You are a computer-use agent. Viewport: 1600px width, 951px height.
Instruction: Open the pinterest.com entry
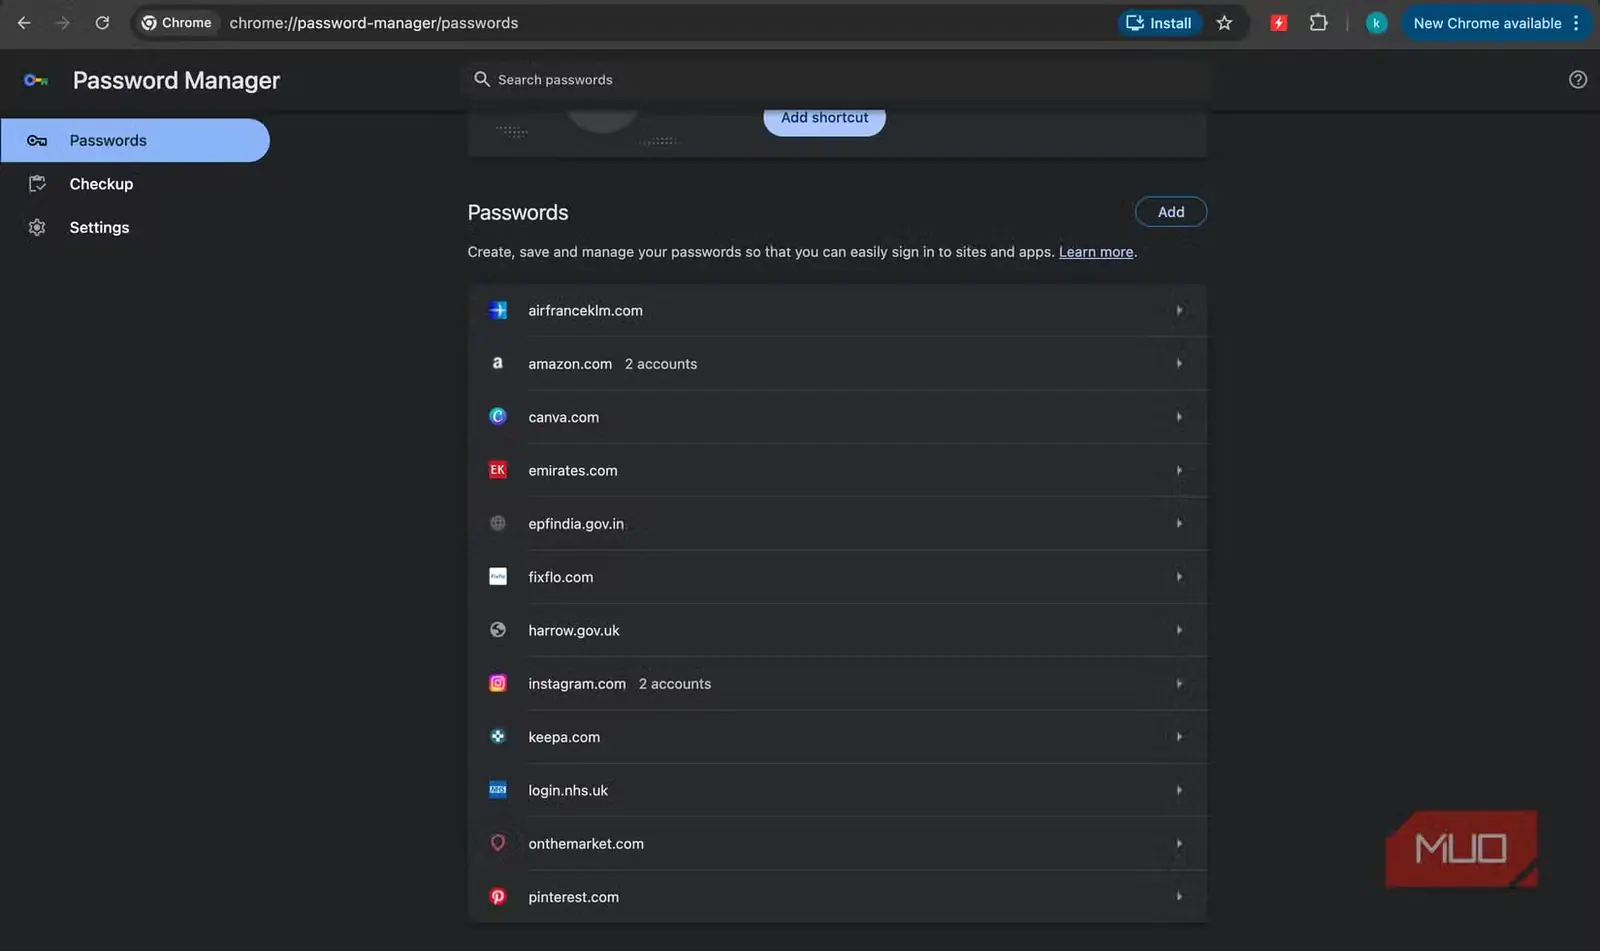point(838,896)
